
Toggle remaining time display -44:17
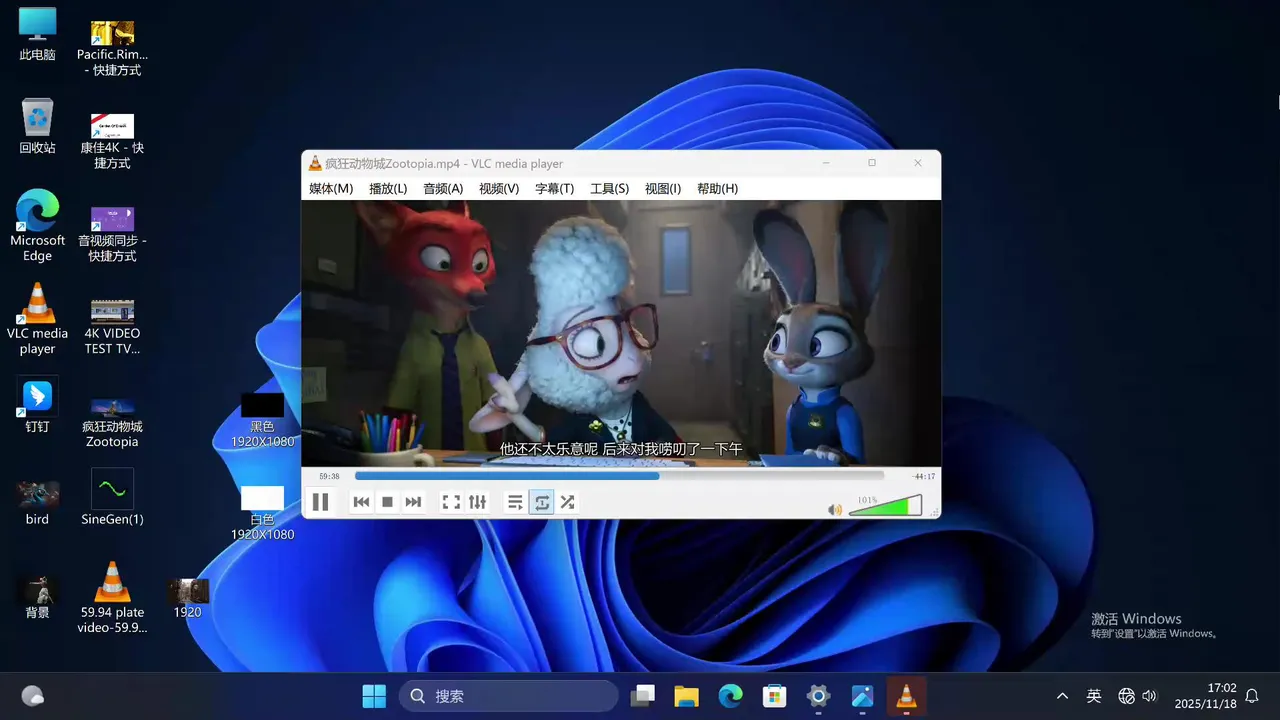(923, 476)
